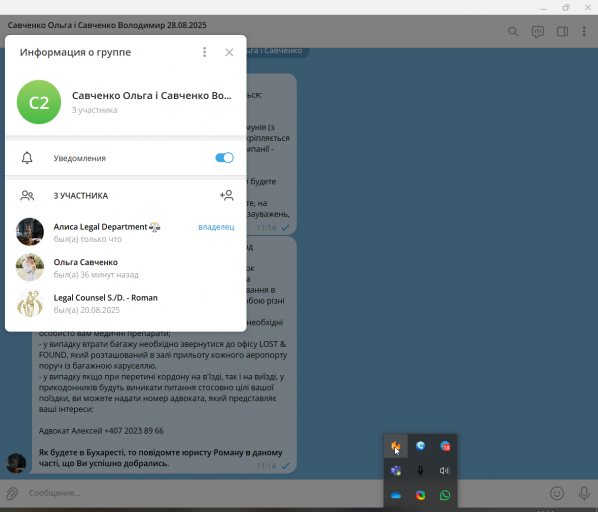Click the participants icon beside 3 УЧАСТНИКА
The image size is (598, 512).
(27, 196)
